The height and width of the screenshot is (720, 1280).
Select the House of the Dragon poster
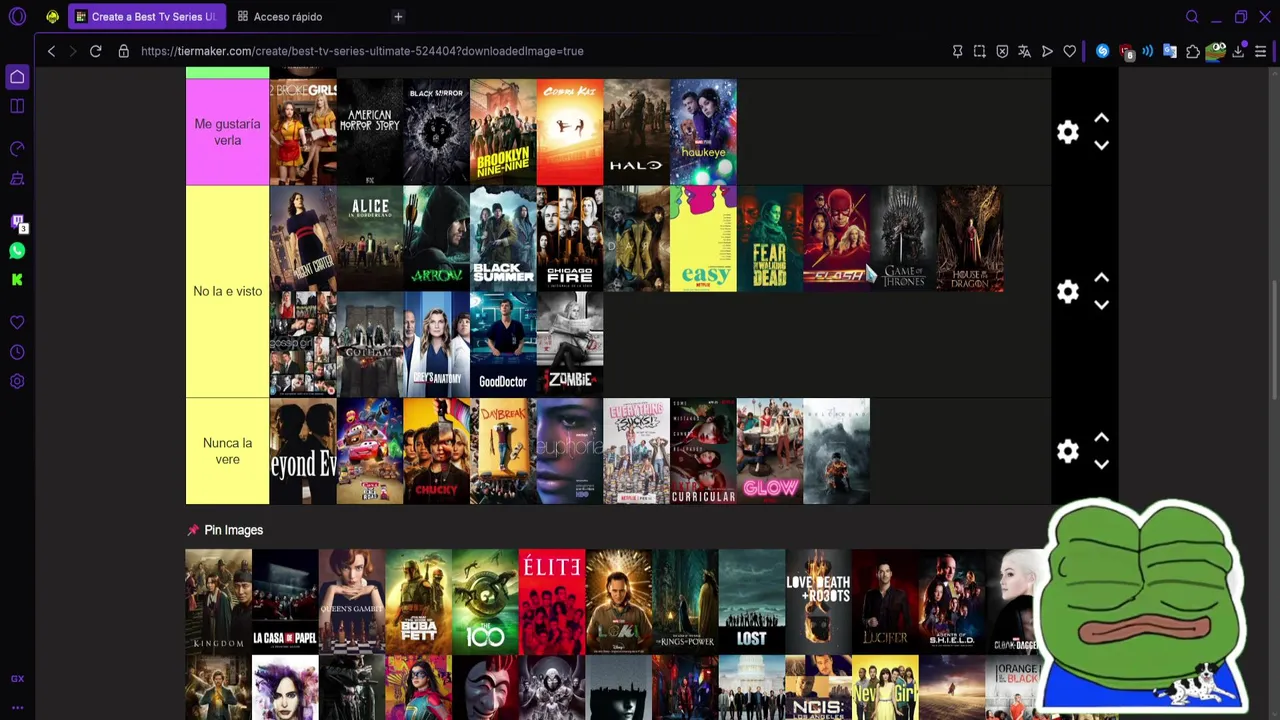970,238
